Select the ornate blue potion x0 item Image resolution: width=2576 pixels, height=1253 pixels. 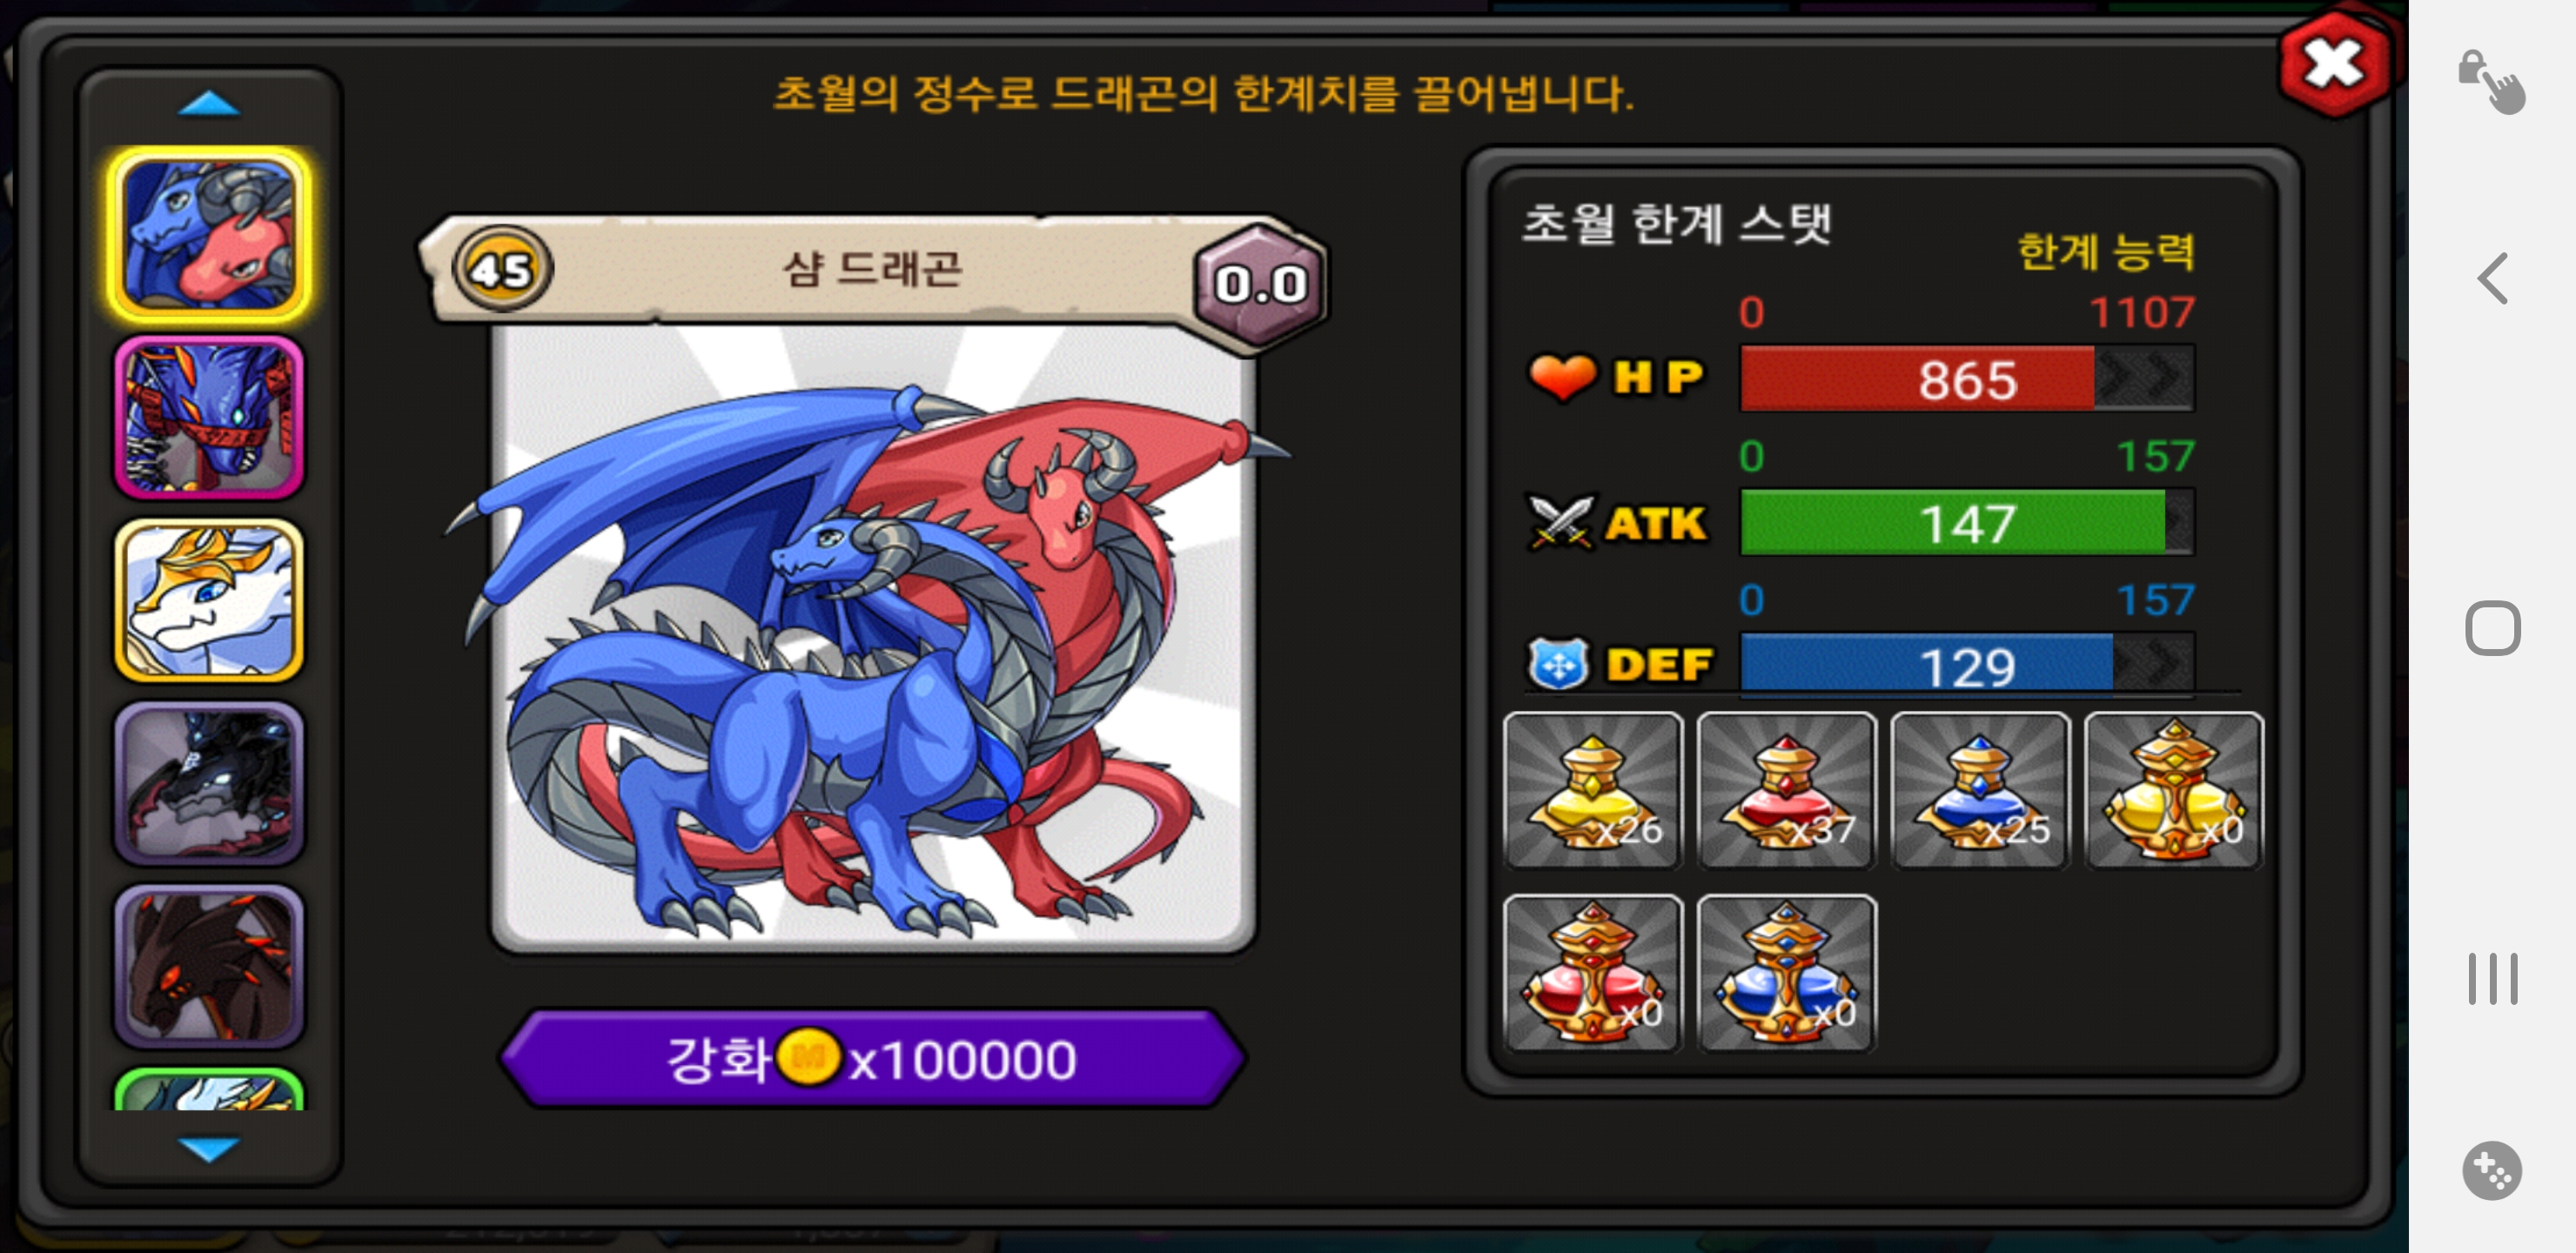[1786, 973]
